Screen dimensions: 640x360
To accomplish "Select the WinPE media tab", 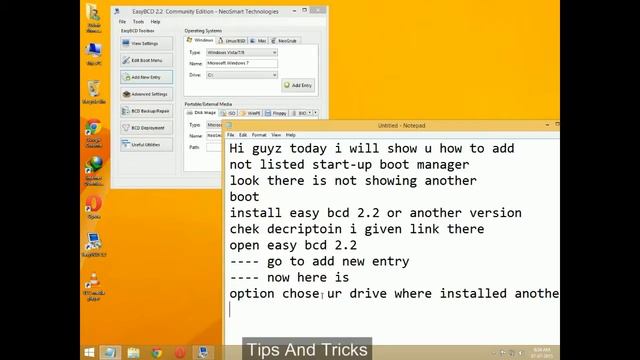I will tap(250, 113).
